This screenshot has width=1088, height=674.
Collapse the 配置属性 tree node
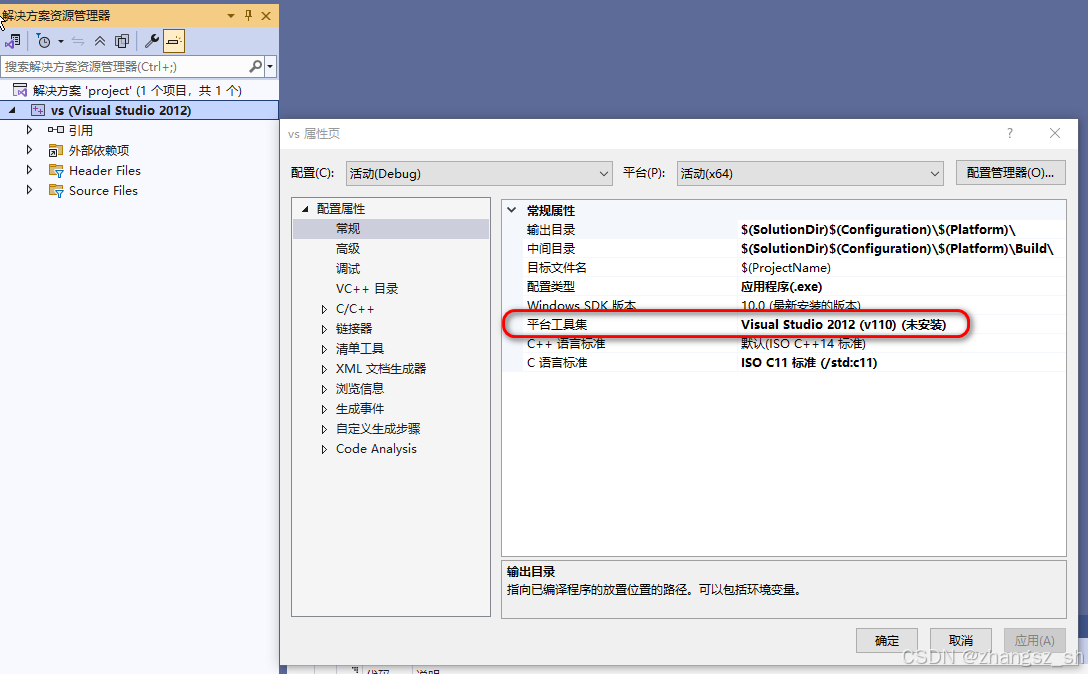[x=305, y=209]
